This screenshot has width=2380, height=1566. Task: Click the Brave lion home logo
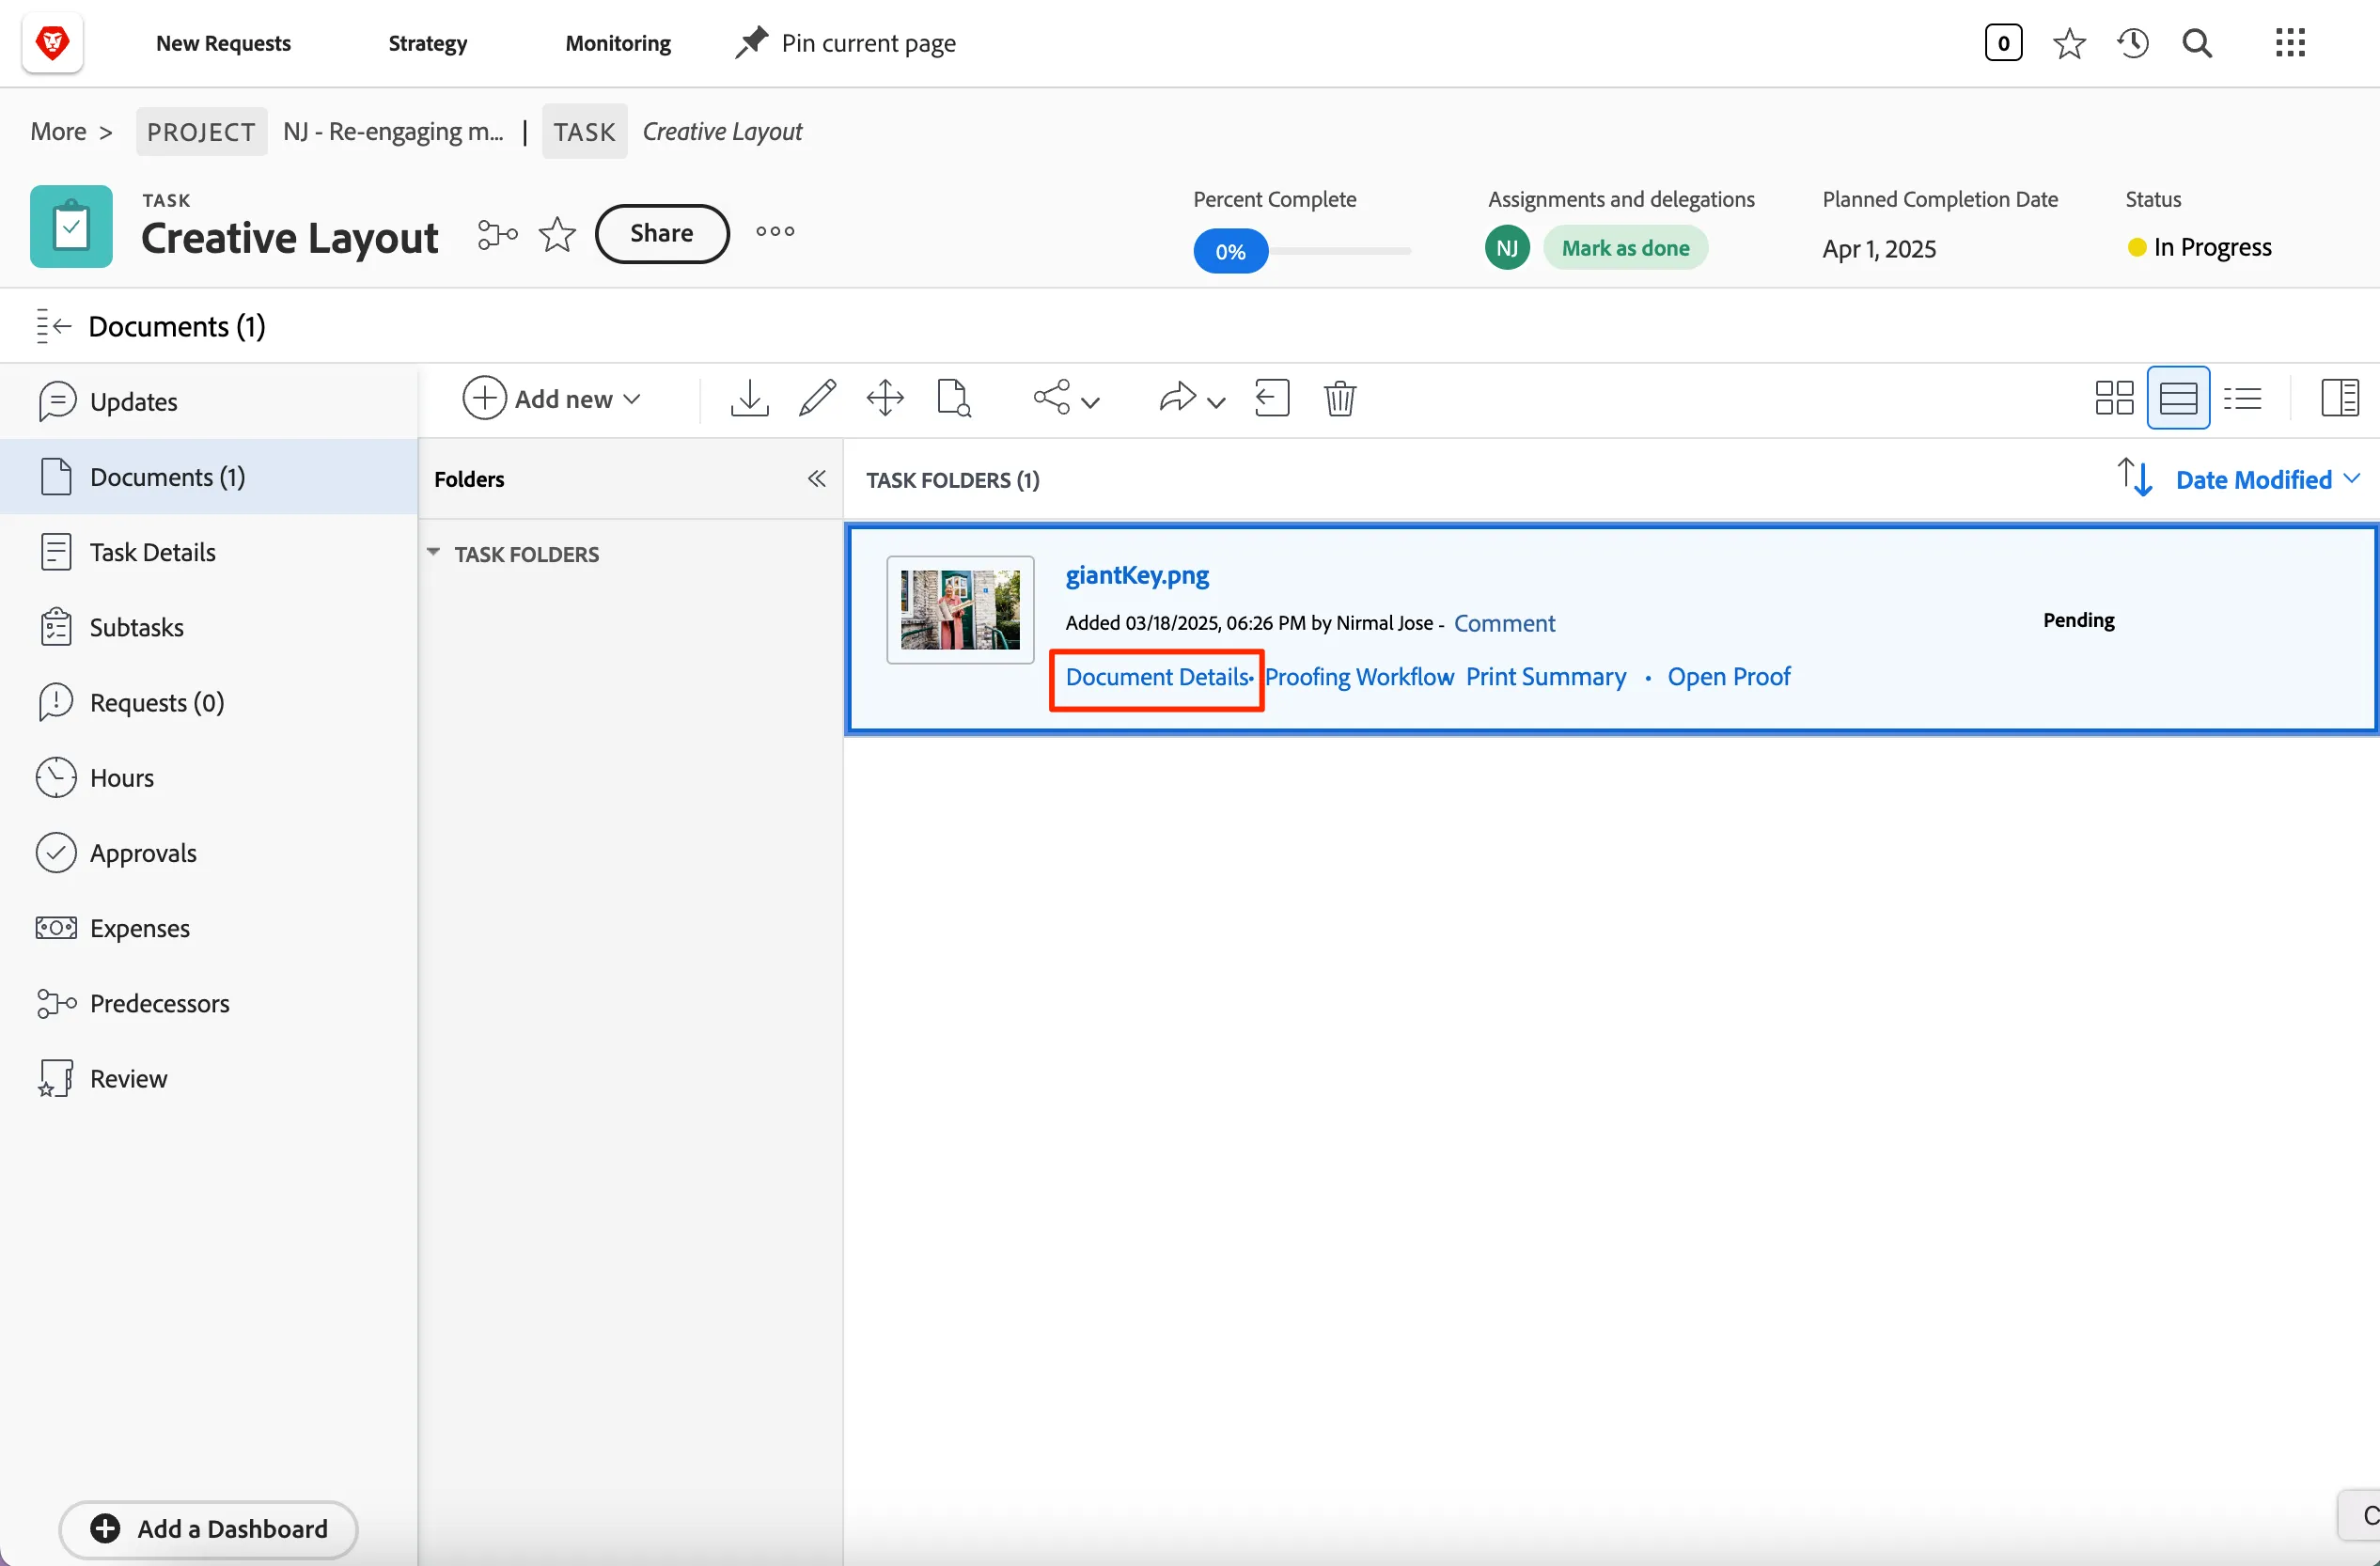(52, 43)
